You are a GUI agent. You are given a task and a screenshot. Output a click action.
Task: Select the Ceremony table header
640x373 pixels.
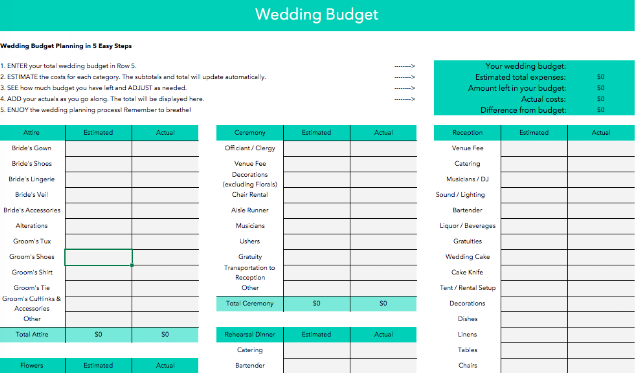250,133
